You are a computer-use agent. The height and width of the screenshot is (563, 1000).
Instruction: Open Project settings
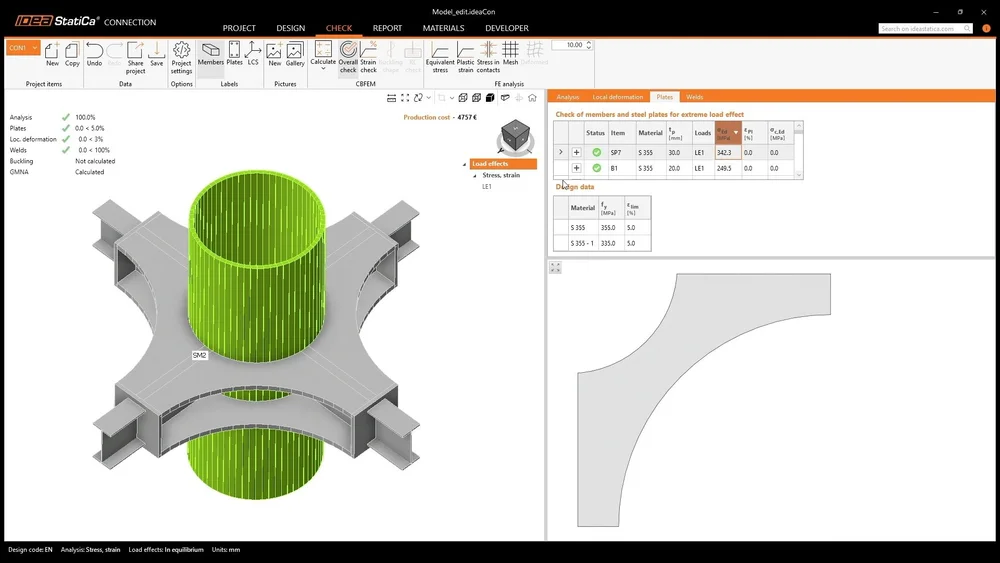point(181,57)
